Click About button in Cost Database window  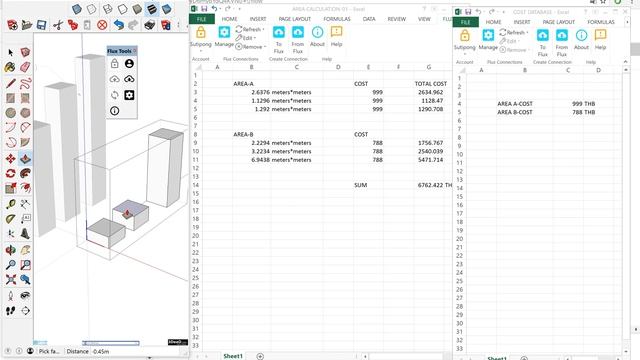click(581, 40)
